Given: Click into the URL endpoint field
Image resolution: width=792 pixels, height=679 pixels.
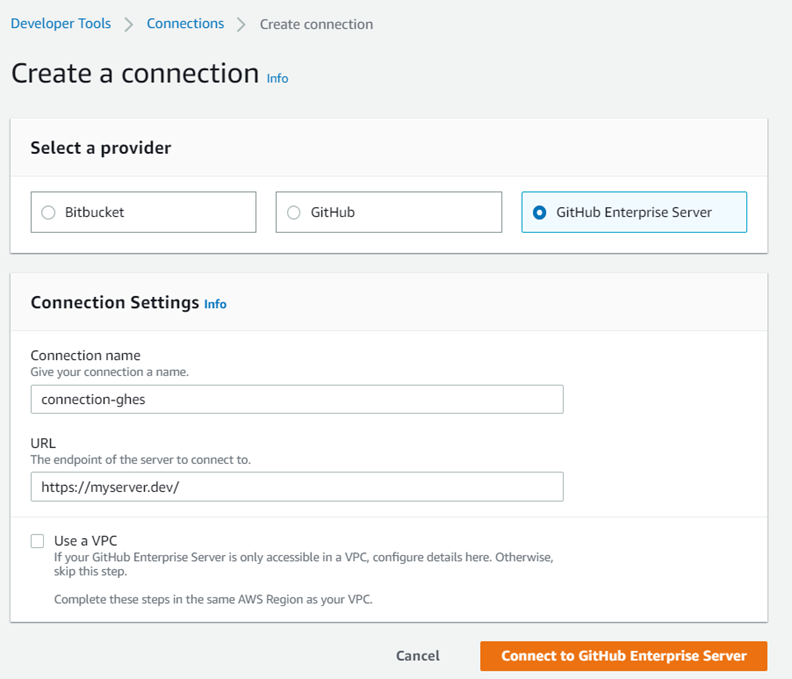Looking at the screenshot, I should click(x=297, y=487).
